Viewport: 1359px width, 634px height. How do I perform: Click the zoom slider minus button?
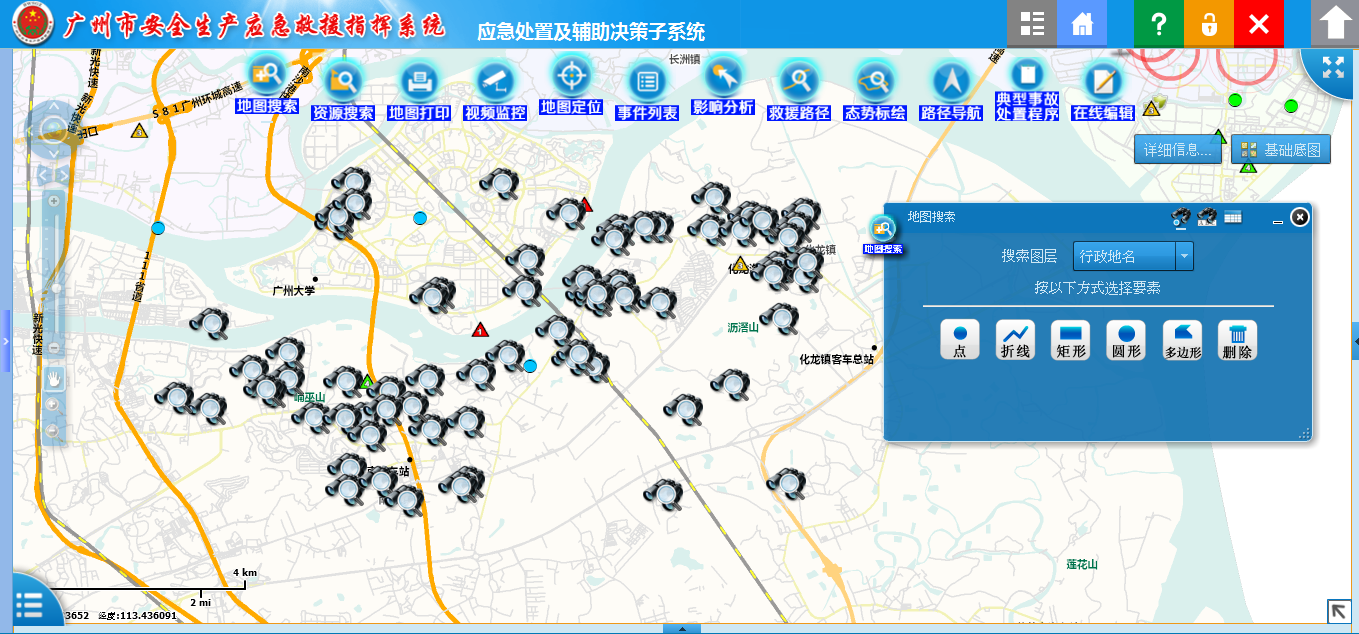[54, 348]
